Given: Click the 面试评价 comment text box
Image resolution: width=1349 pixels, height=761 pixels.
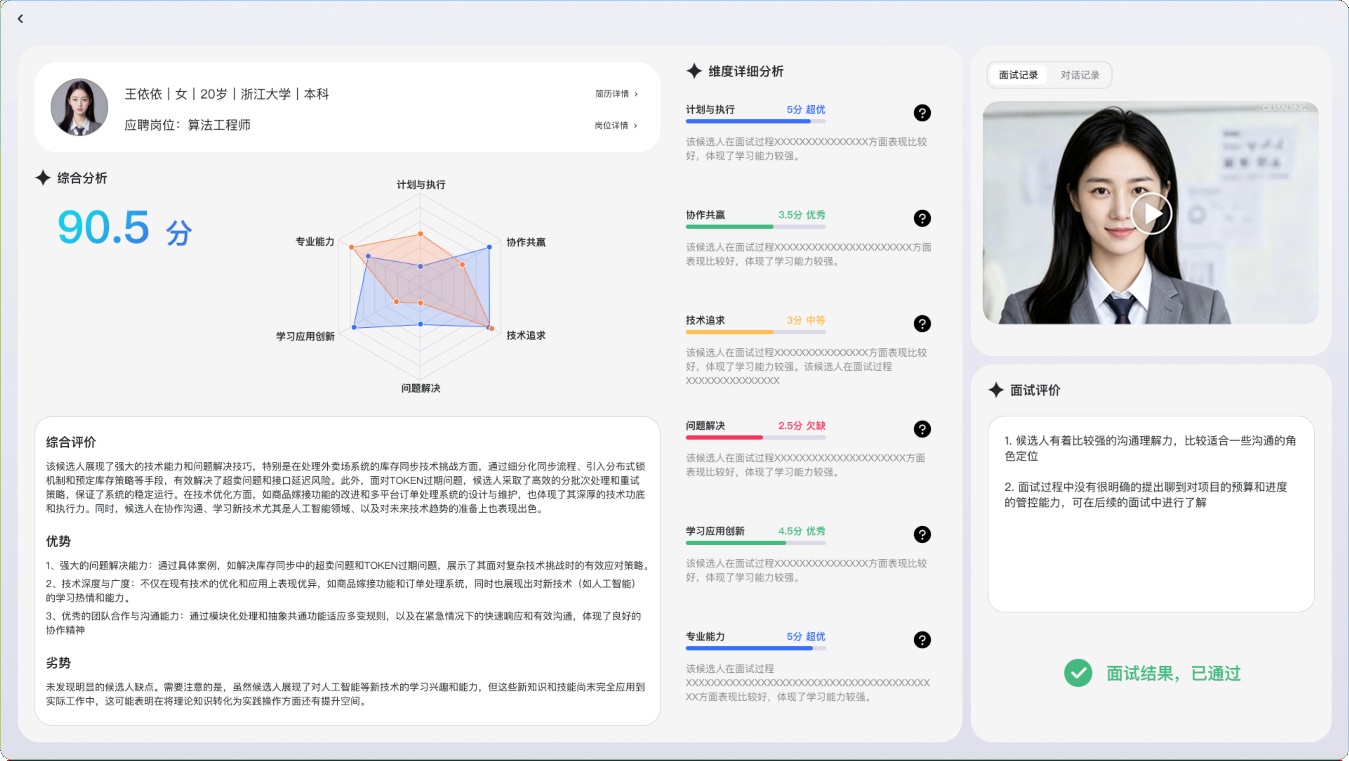Looking at the screenshot, I should [x=1150, y=513].
